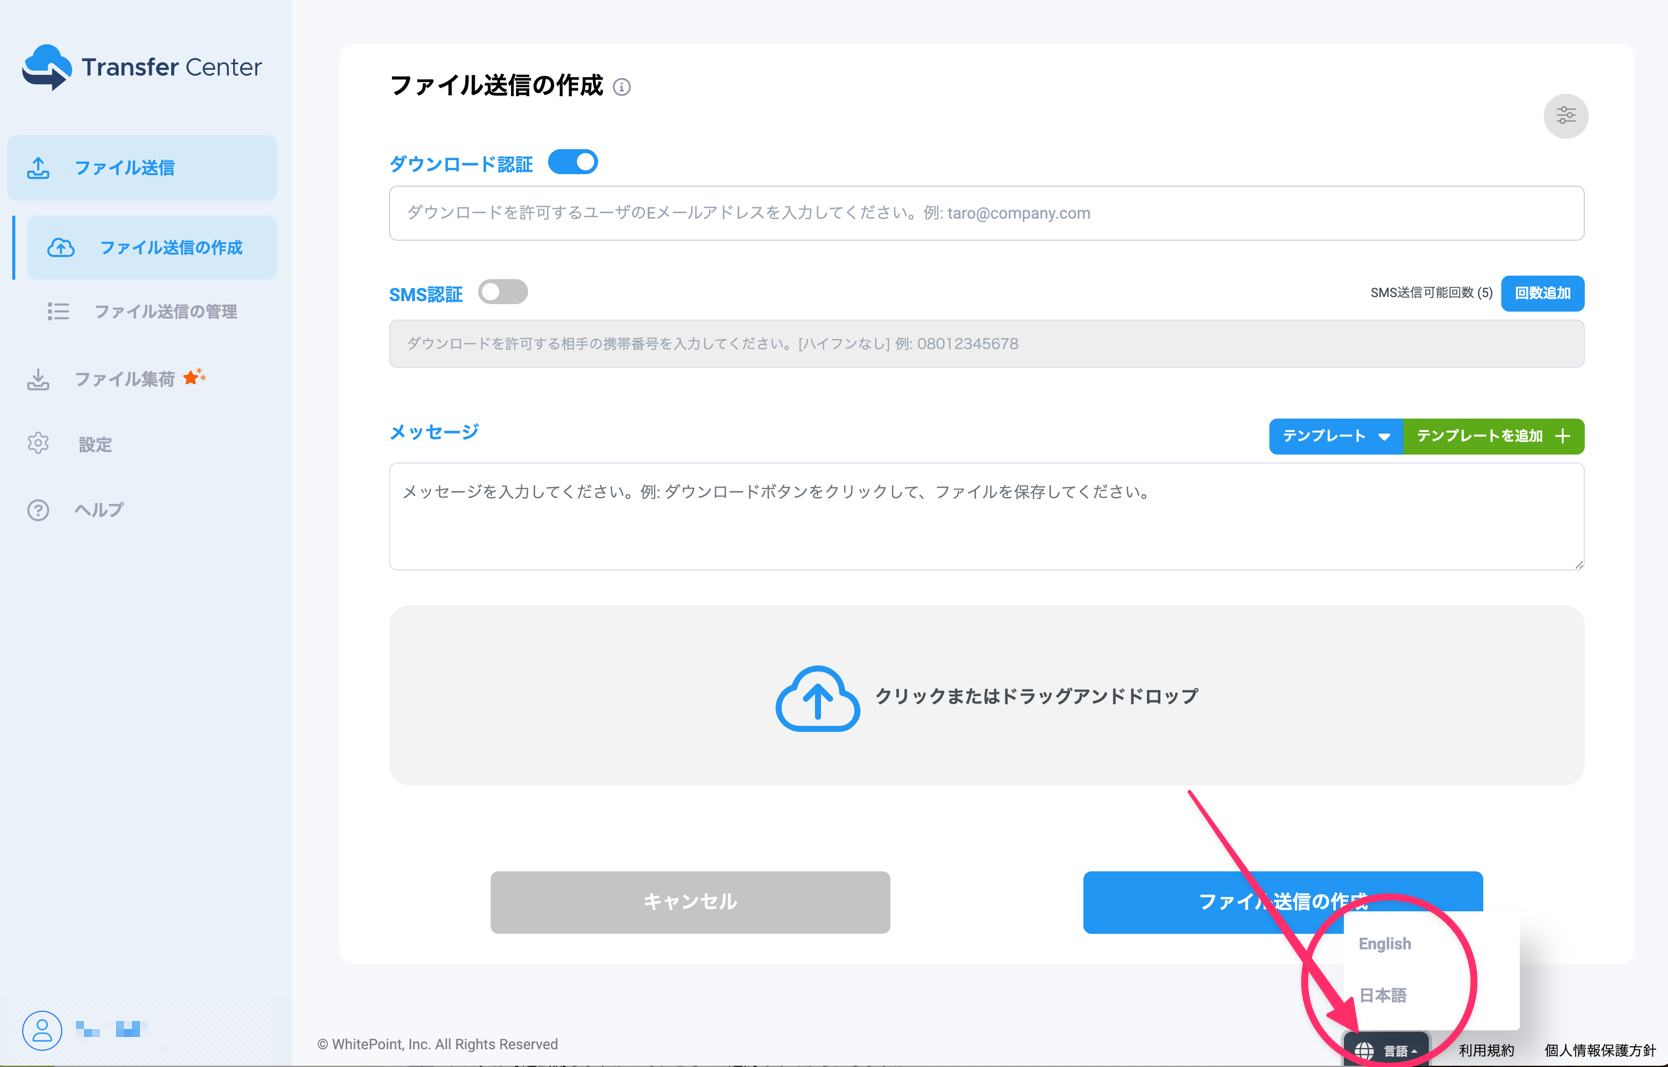Open the filter settings sliders icon
The image size is (1668, 1067).
click(1565, 116)
